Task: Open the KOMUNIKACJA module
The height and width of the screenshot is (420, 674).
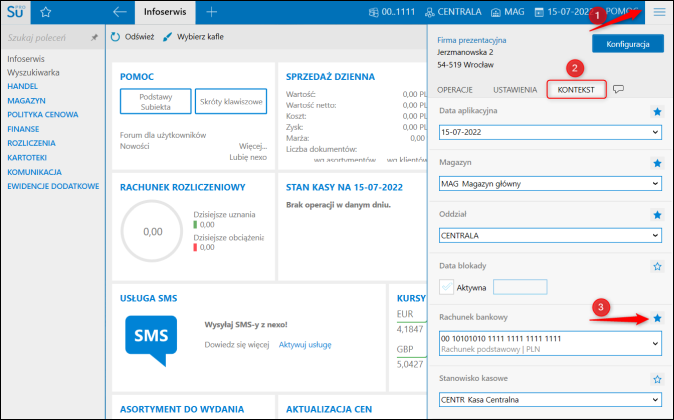Action: (34, 172)
